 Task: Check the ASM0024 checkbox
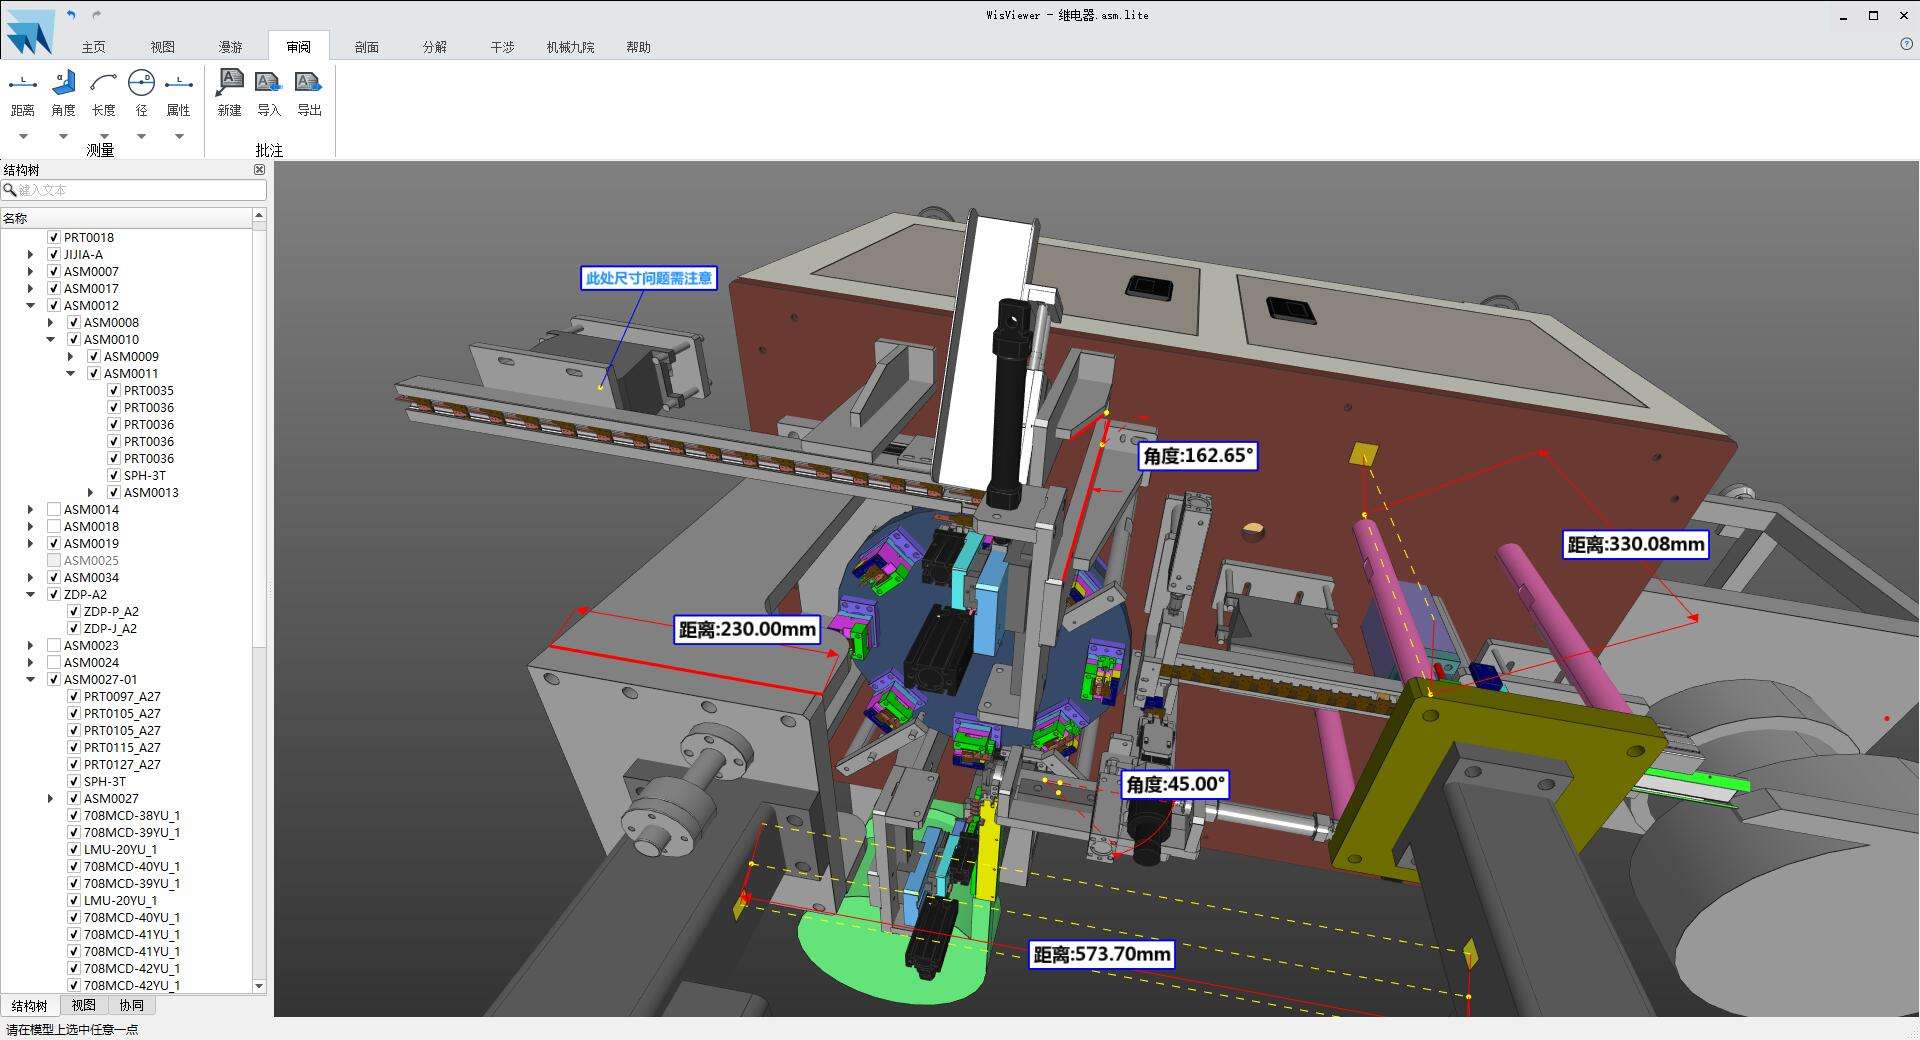[54, 663]
